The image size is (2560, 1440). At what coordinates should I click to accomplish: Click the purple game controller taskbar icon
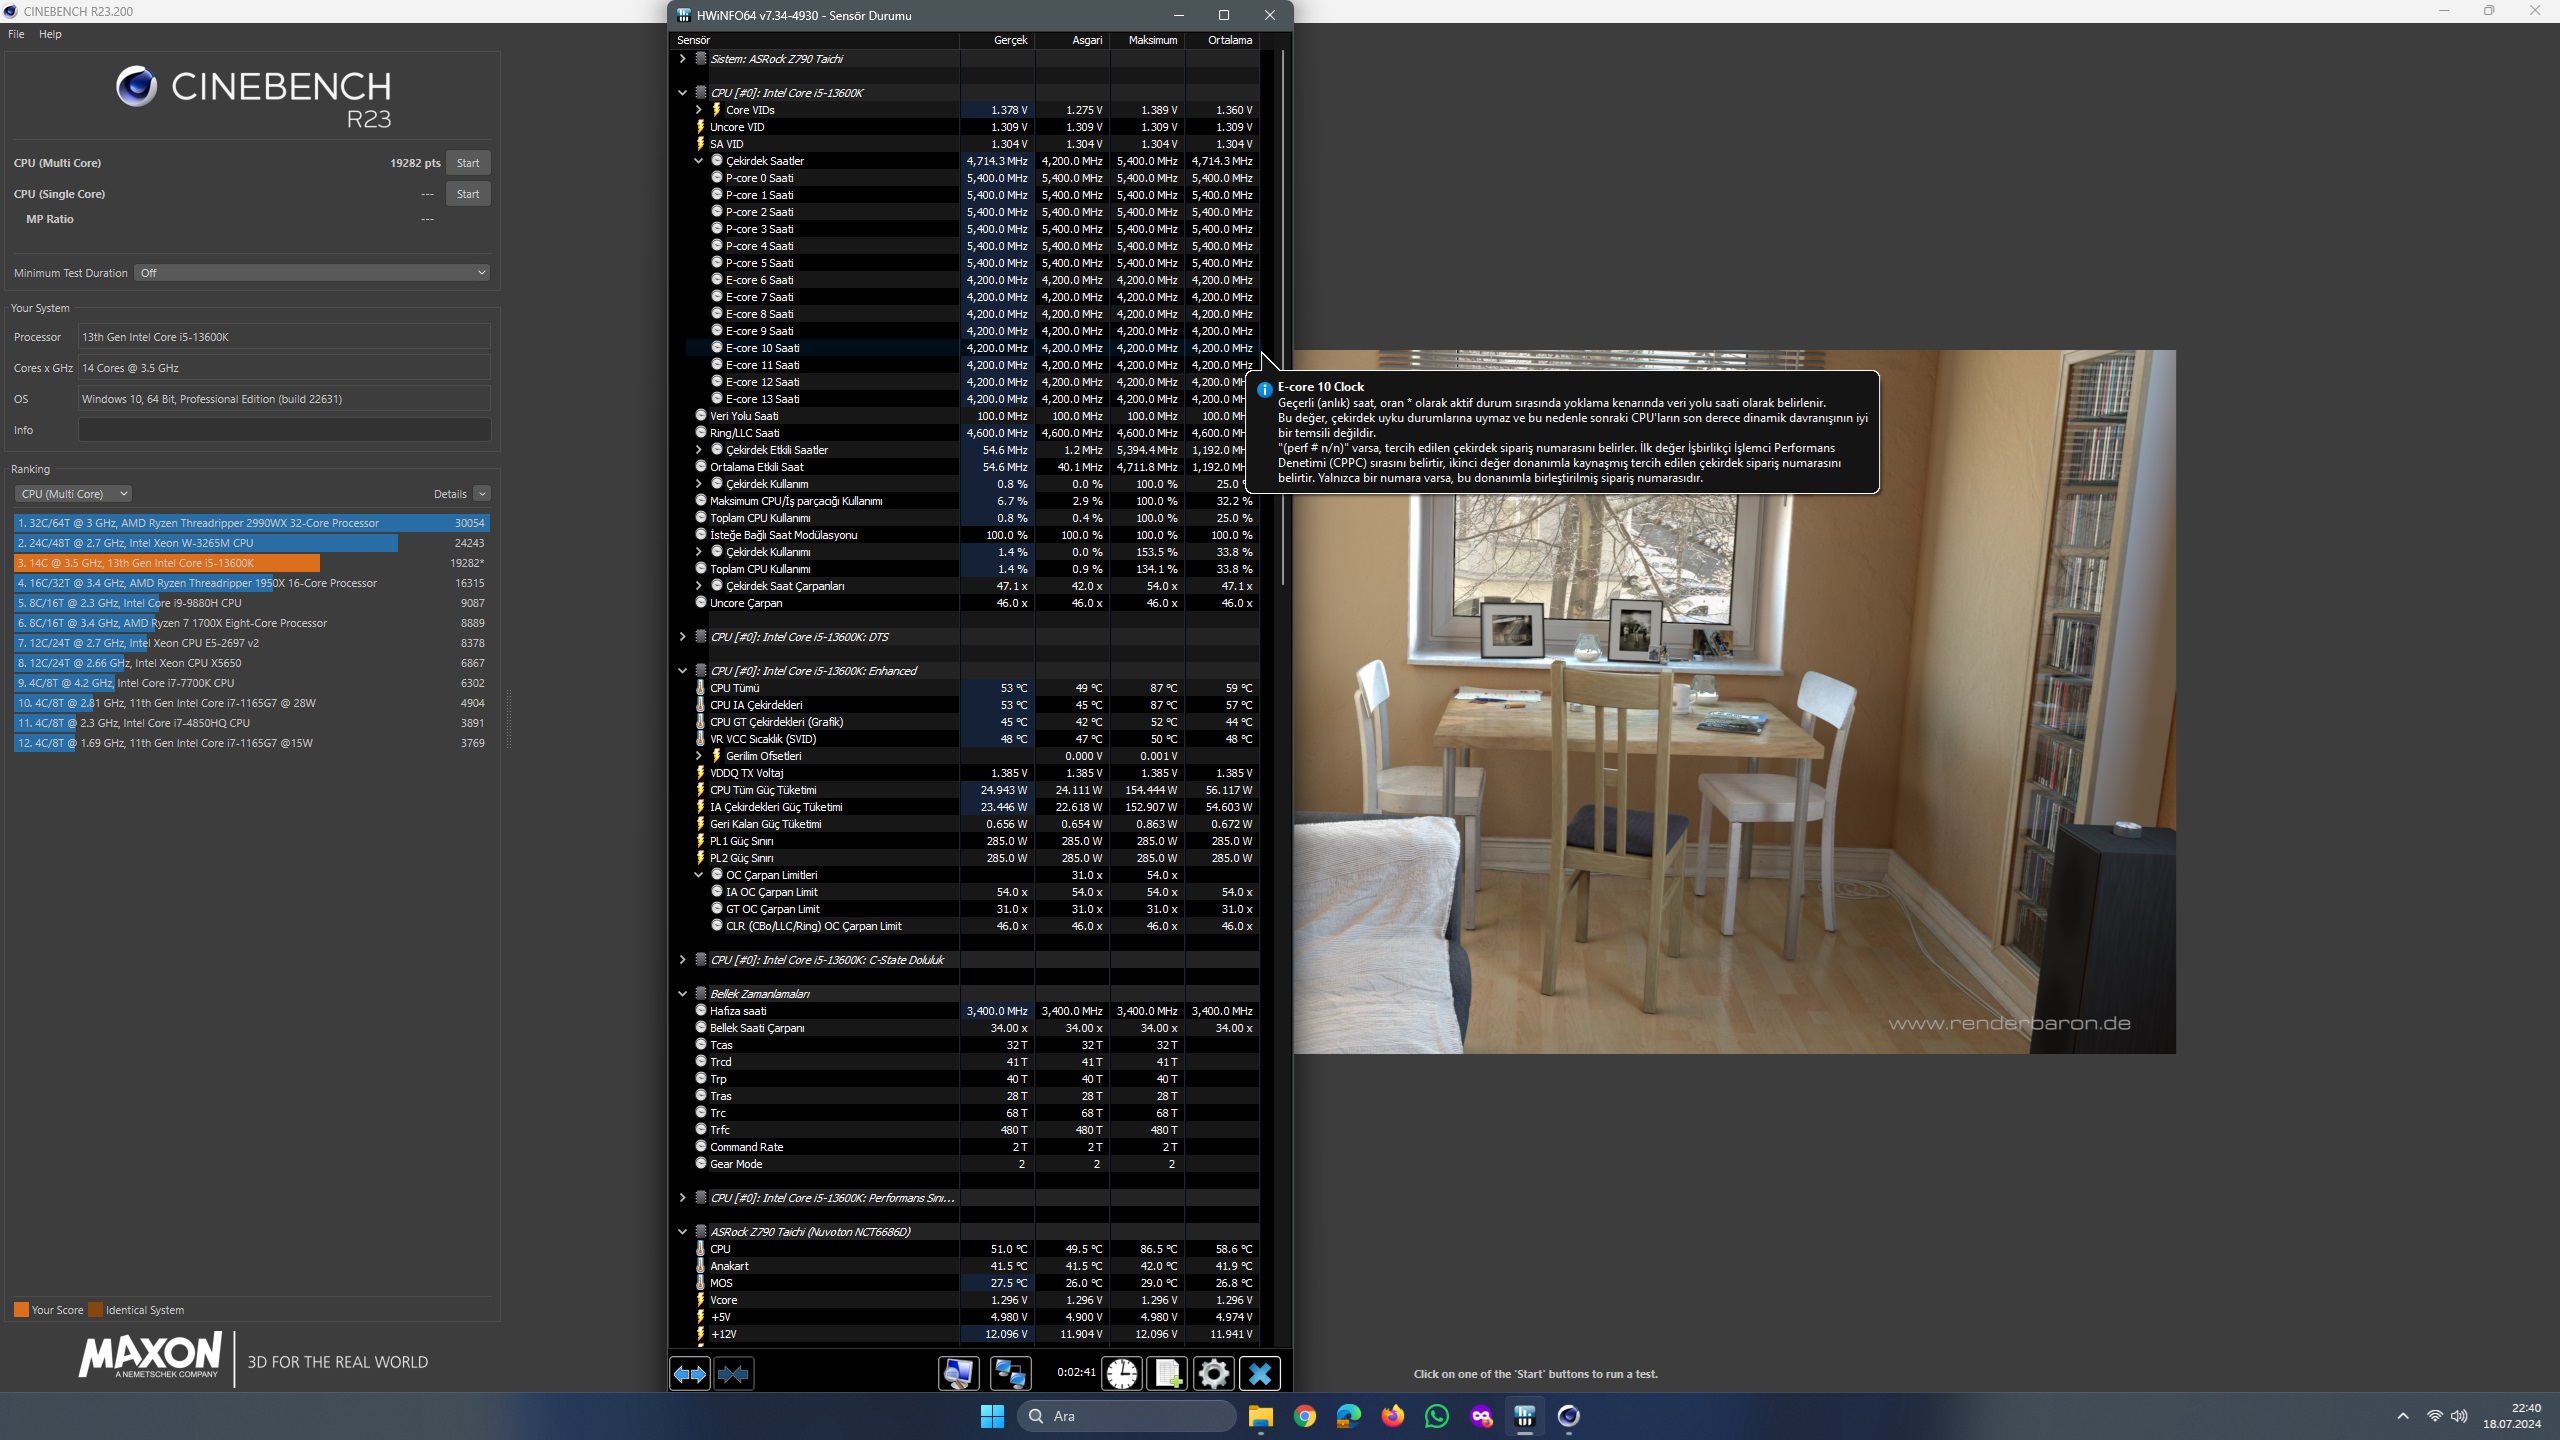pos(1480,1416)
